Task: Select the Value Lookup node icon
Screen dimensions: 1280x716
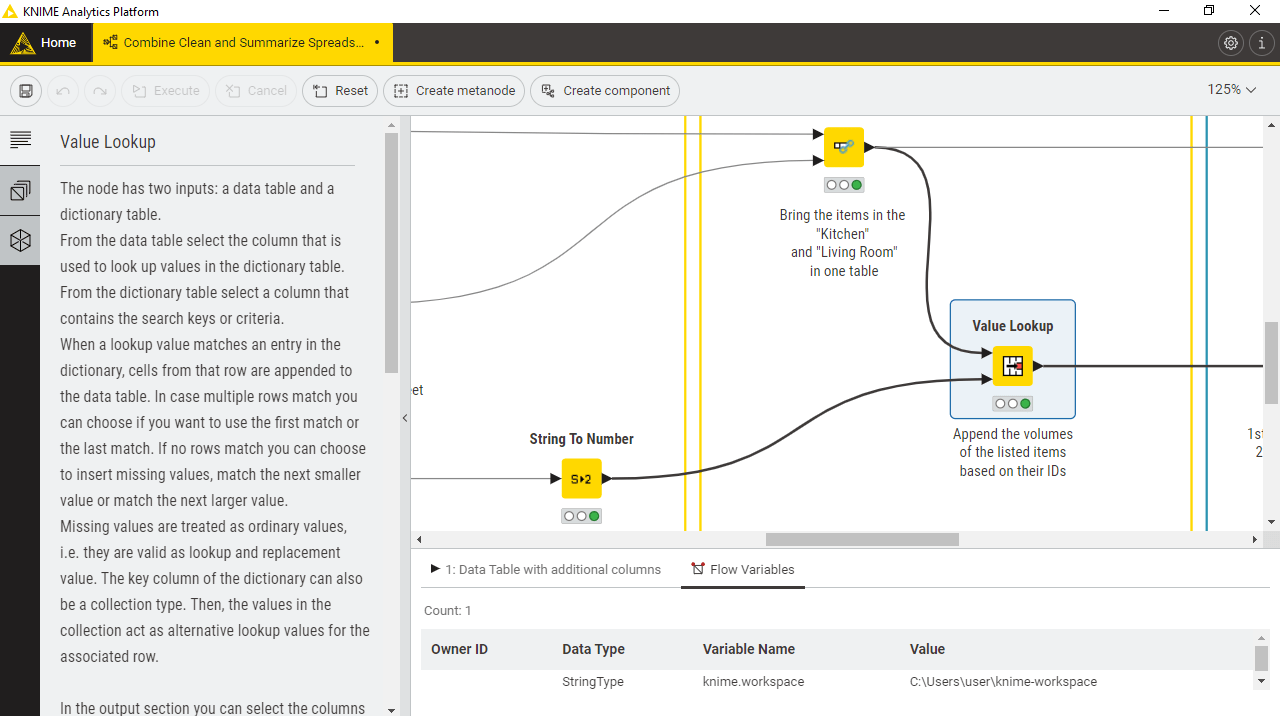Action: (1013, 366)
